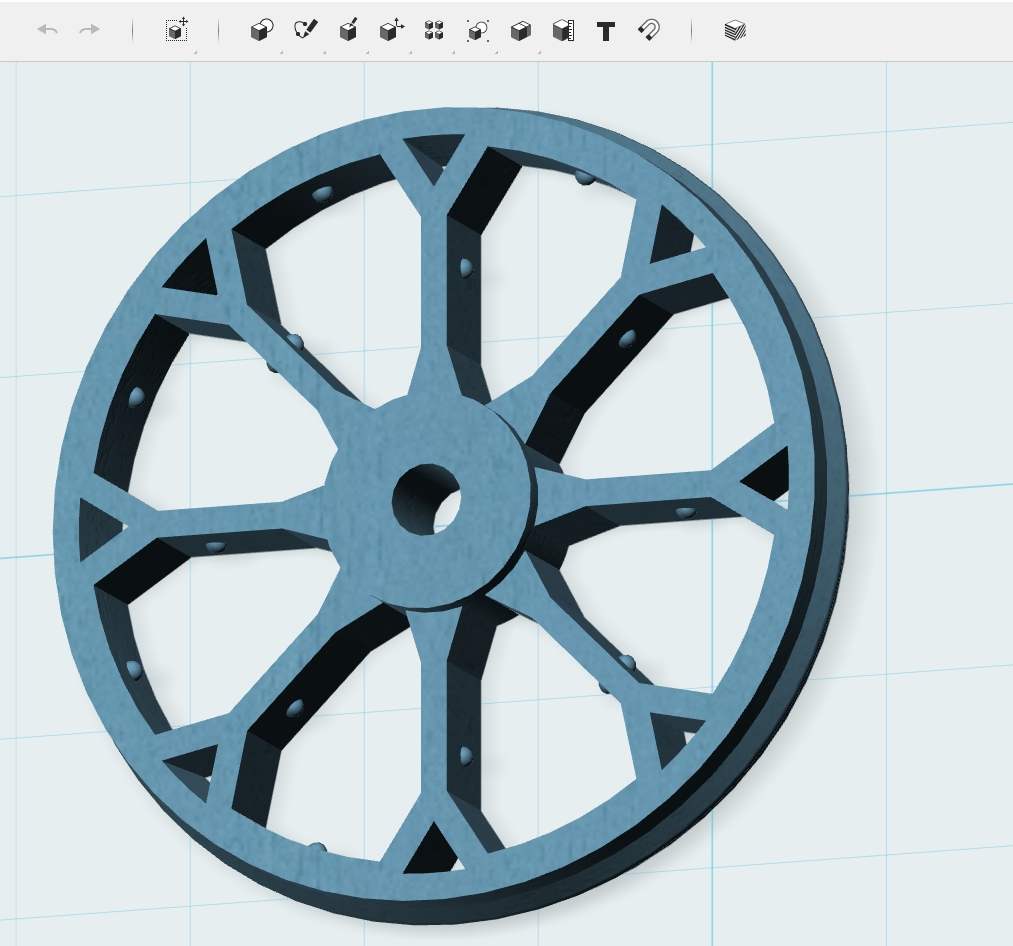Select the Text tool
This screenshot has height=946, width=1013.
[x=605, y=32]
